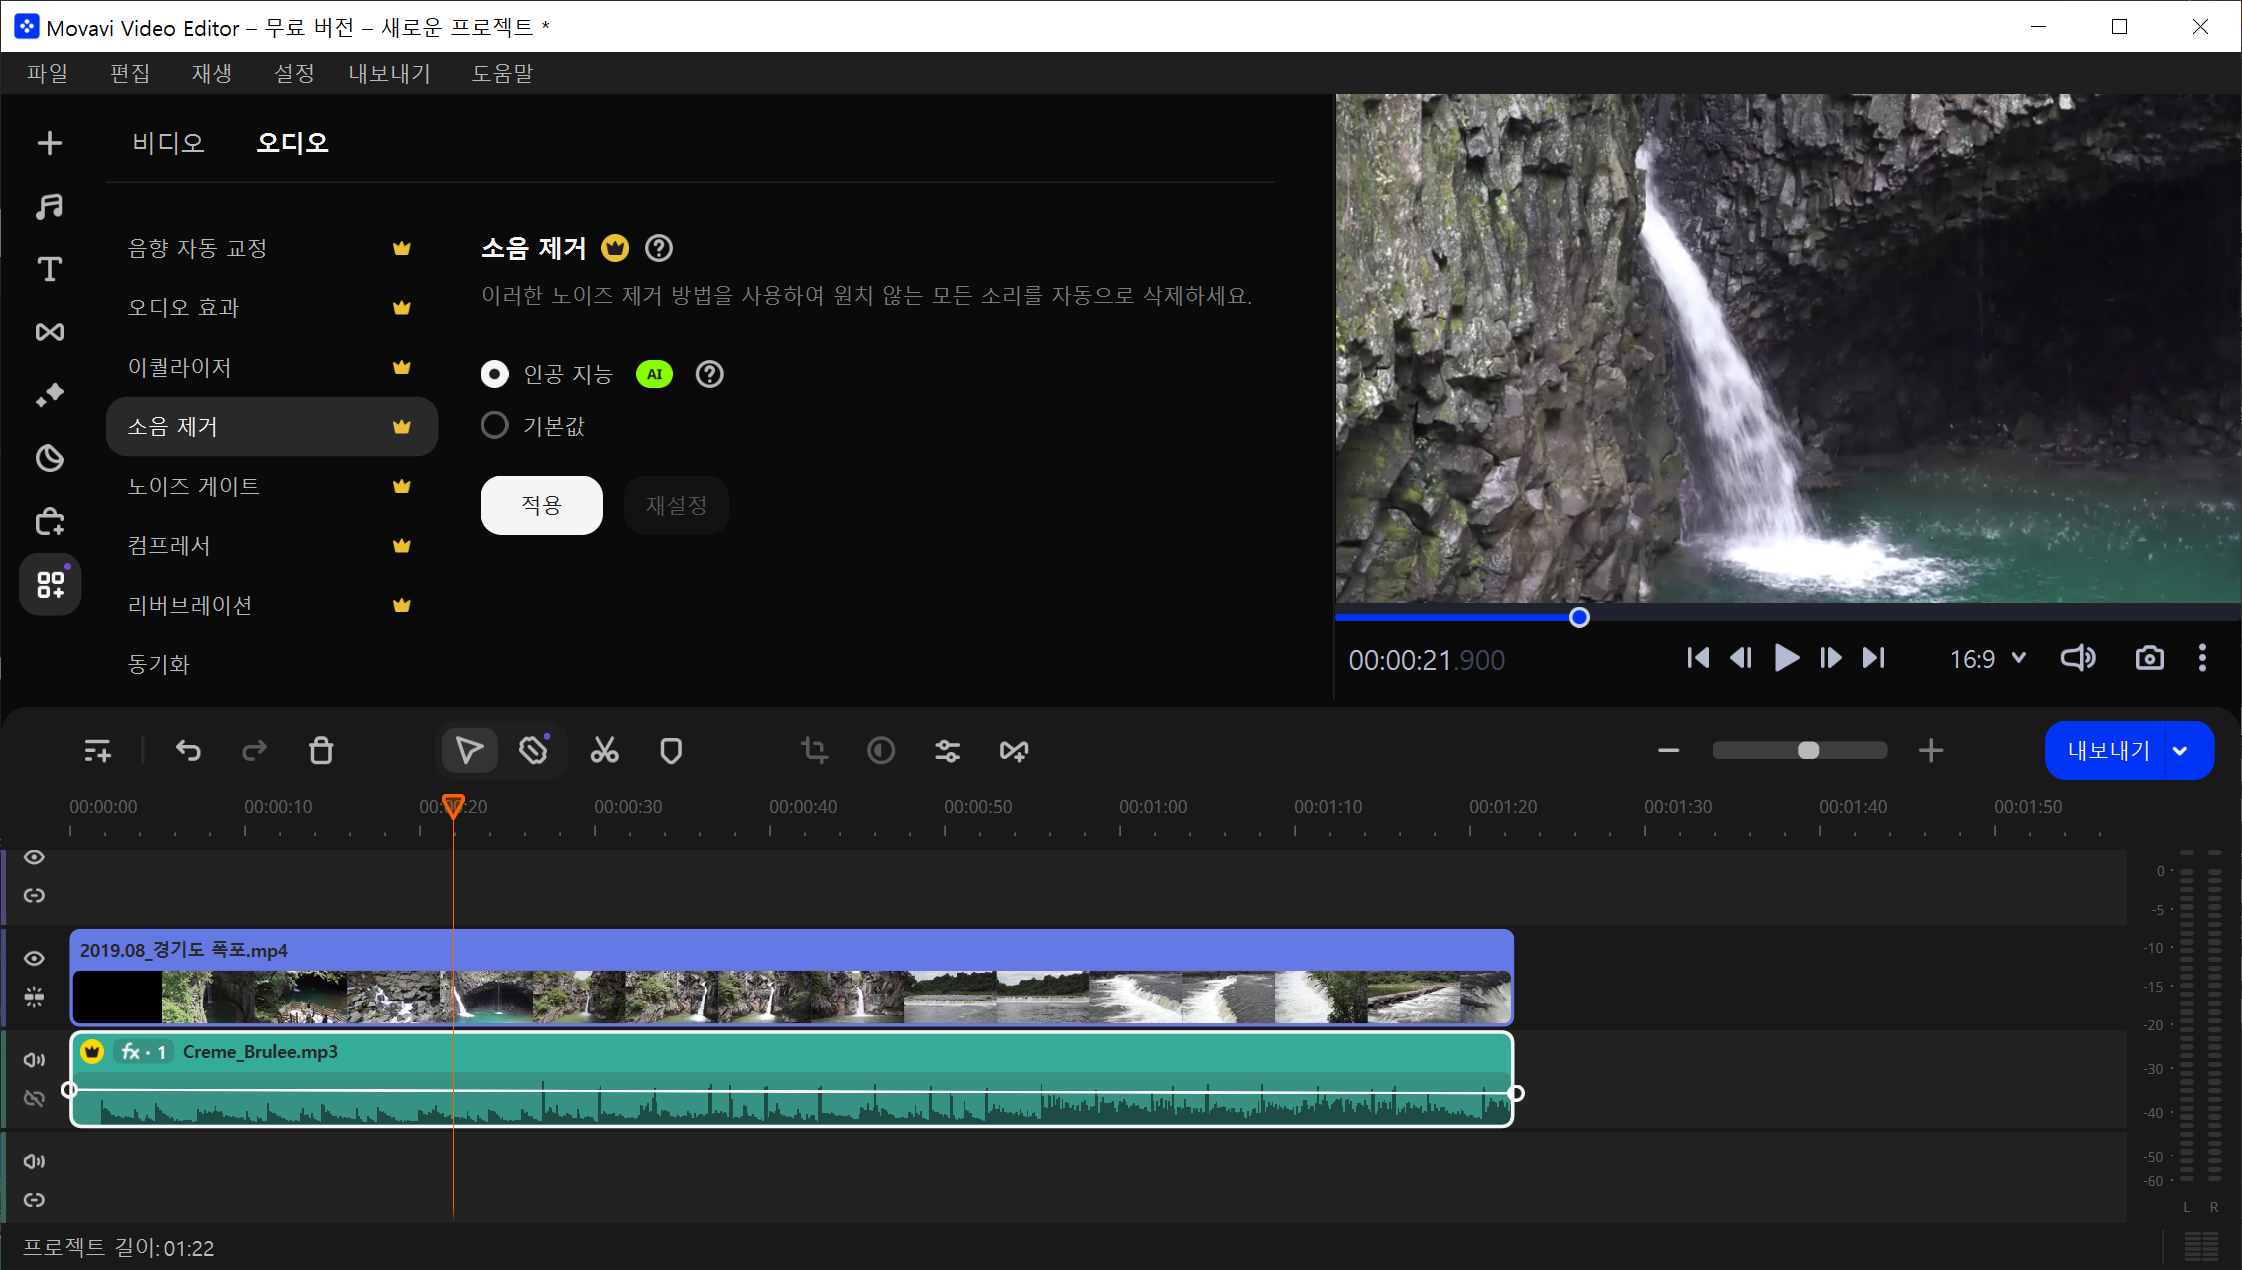The width and height of the screenshot is (2242, 1270).
Task: Select 노이즈 게이트 in the list
Action: coord(193,486)
